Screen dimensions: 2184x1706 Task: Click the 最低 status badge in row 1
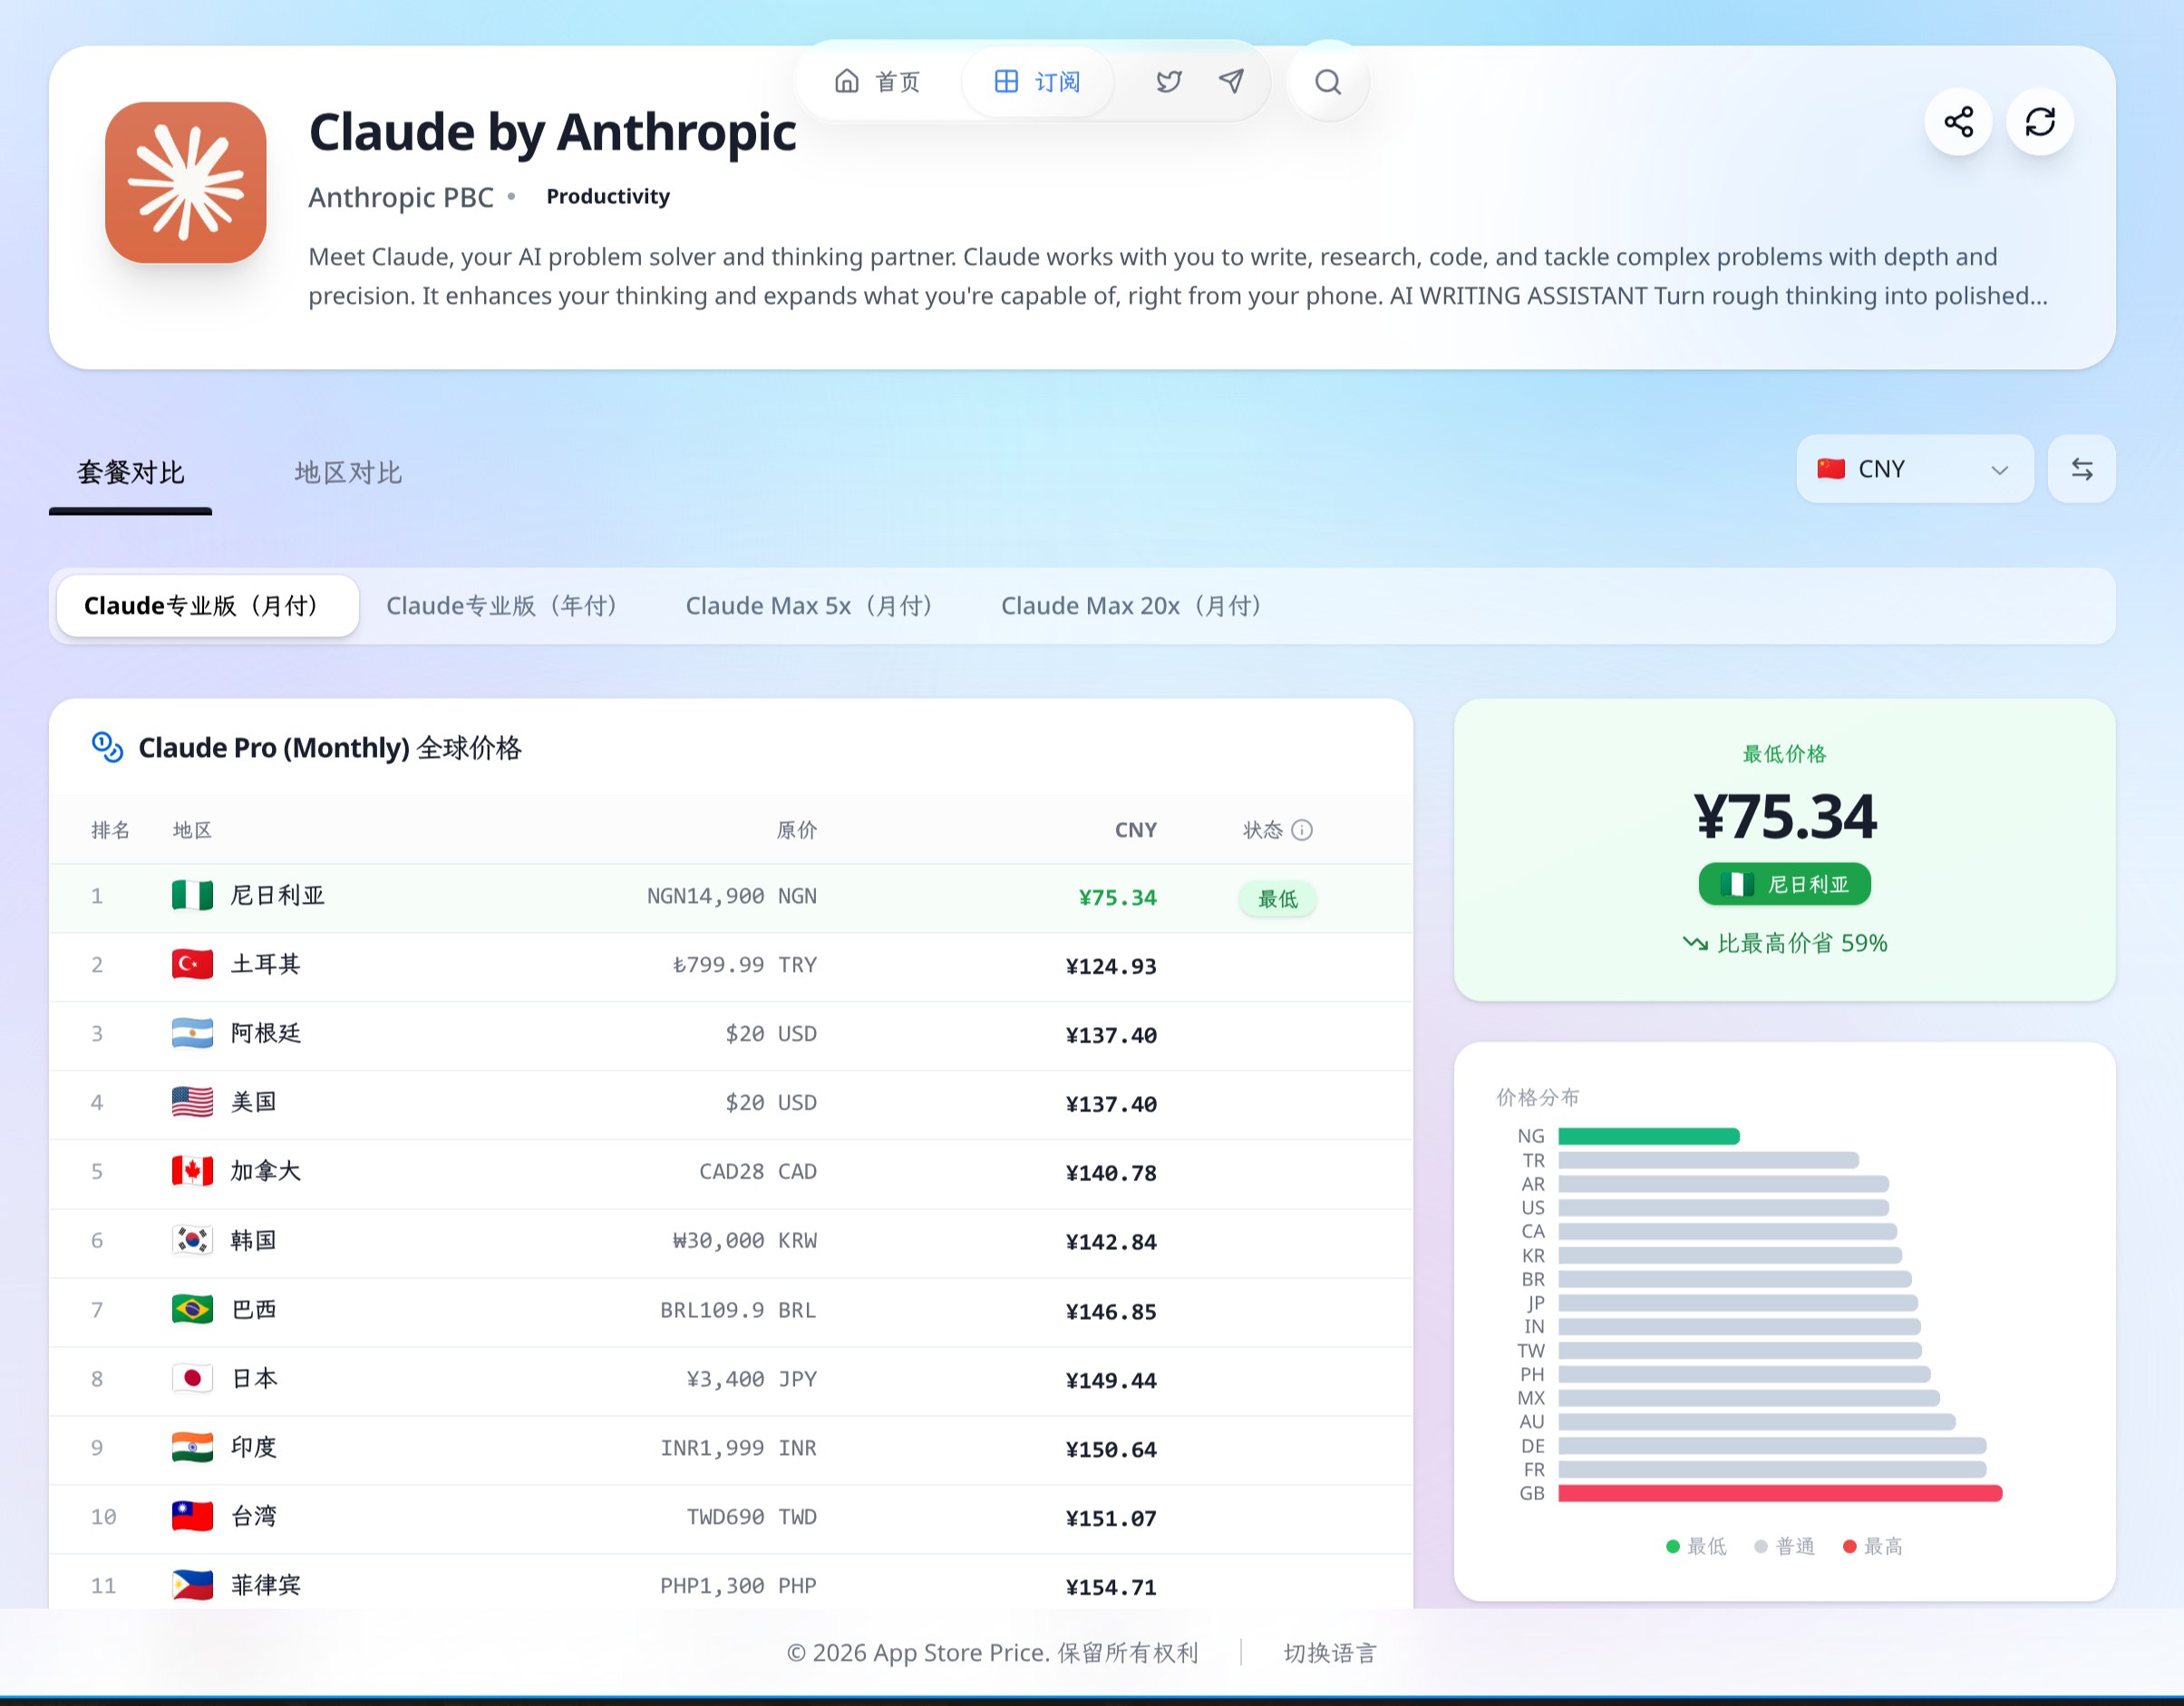1277,898
